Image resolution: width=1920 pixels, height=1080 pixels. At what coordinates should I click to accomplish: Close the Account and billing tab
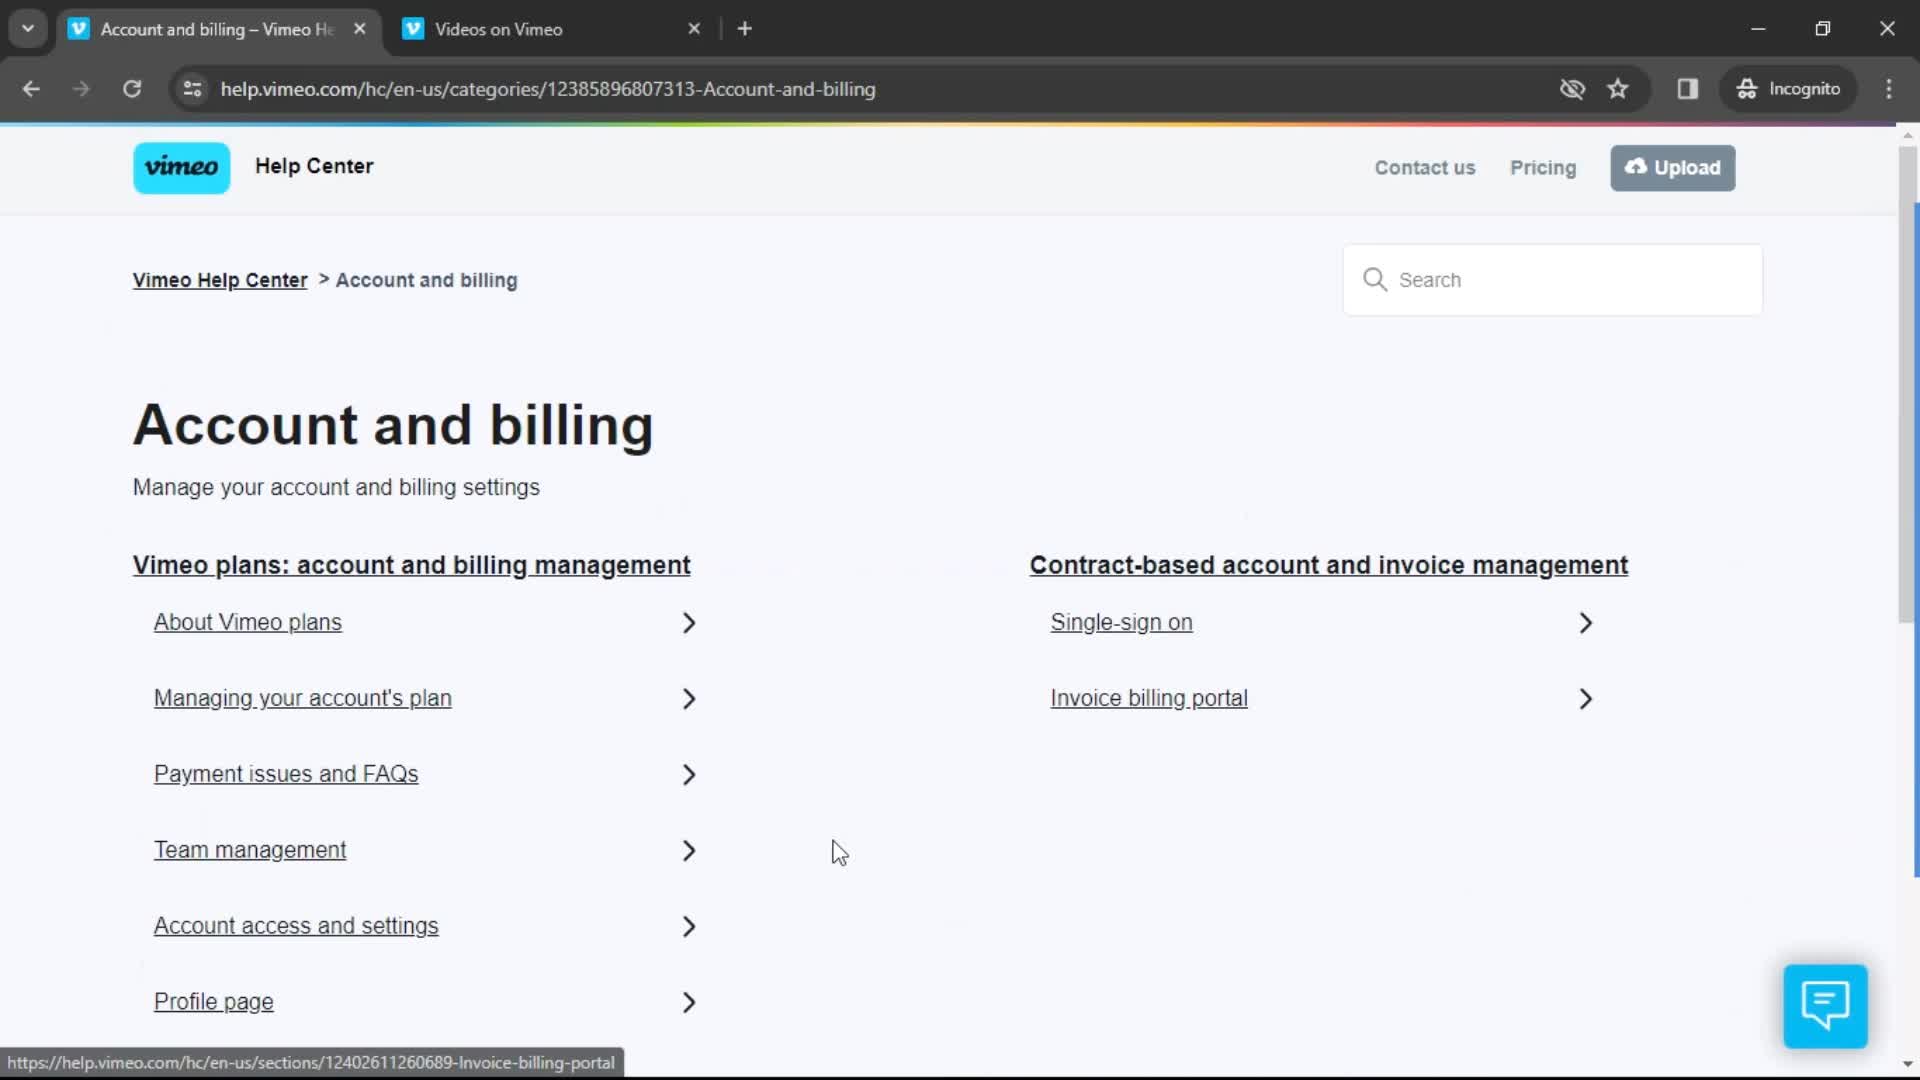(360, 29)
